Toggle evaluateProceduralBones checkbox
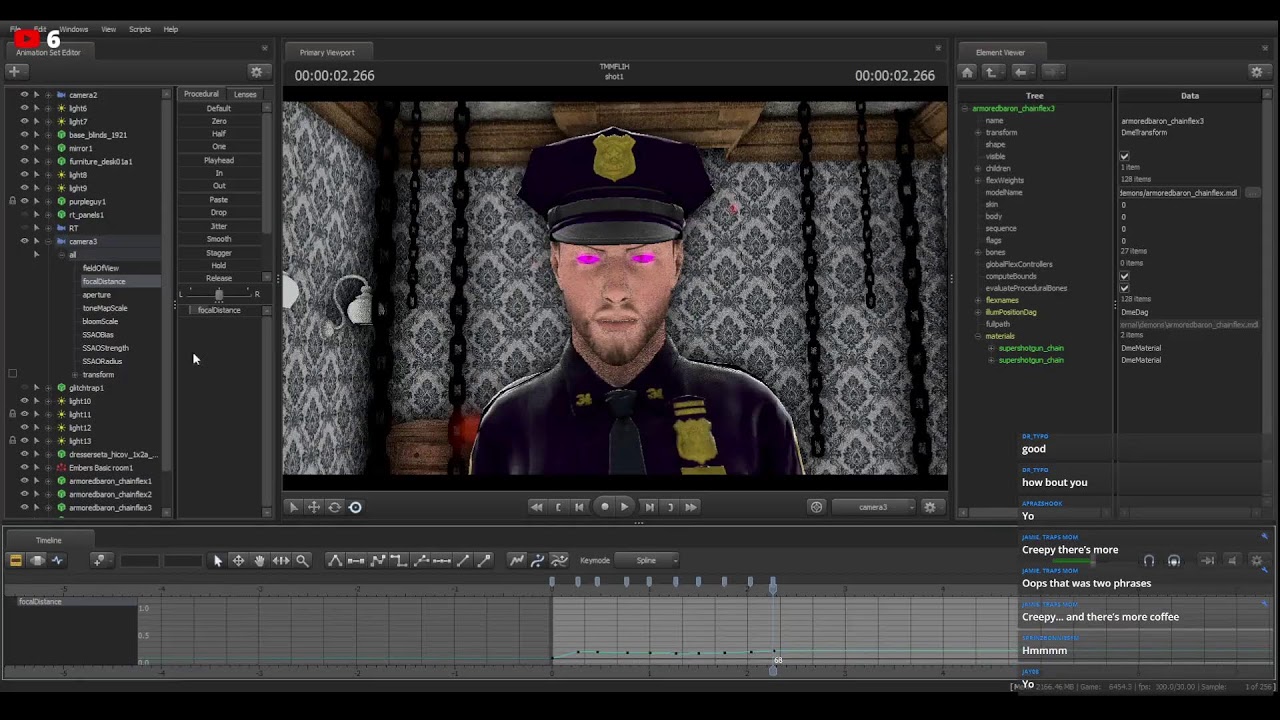Viewport: 1280px width, 720px height. point(1124,288)
